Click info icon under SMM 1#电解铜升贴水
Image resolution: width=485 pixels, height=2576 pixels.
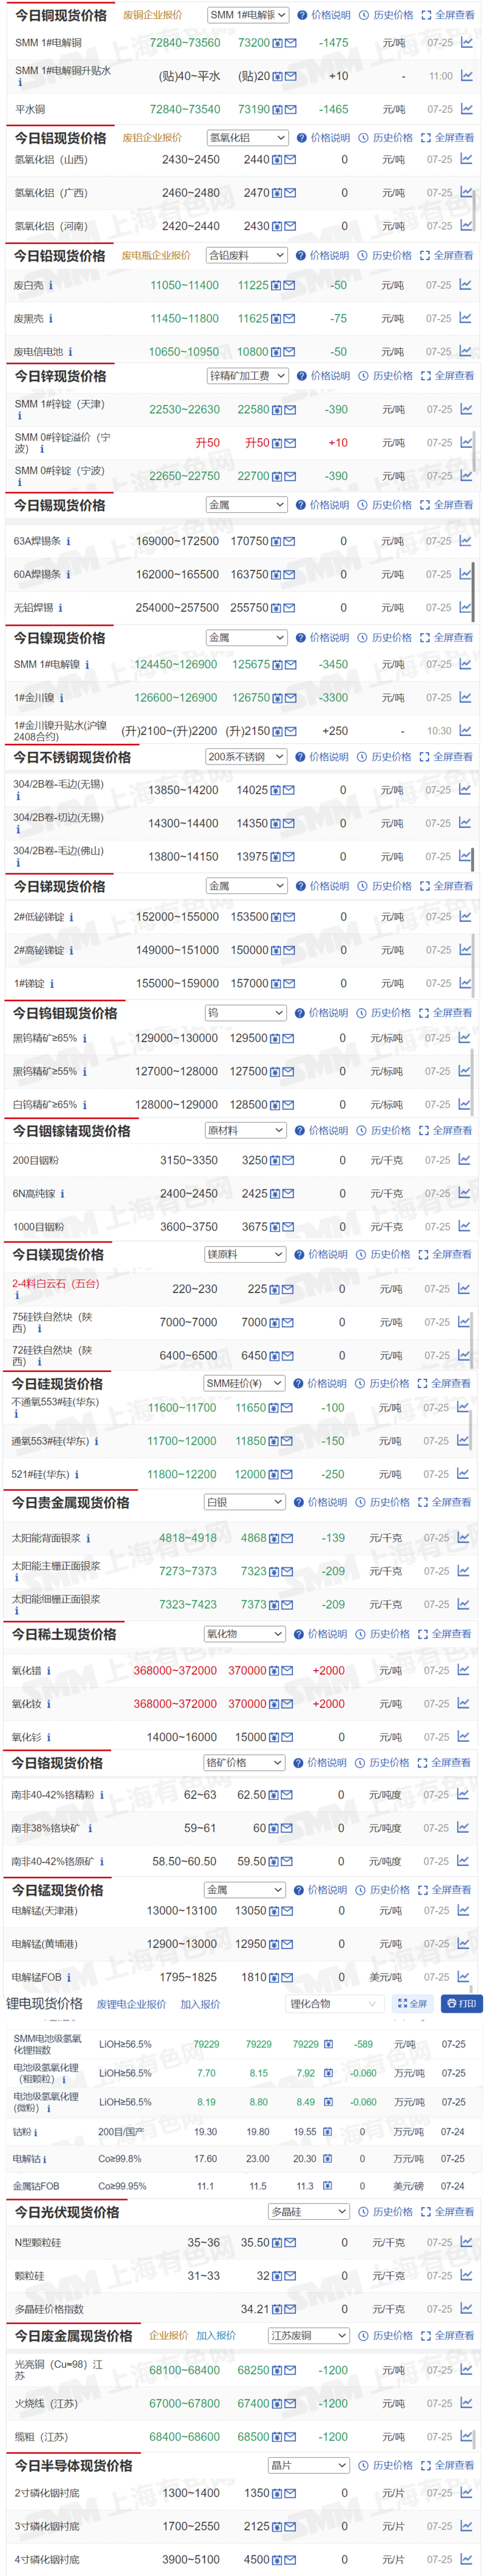(x=19, y=83)
